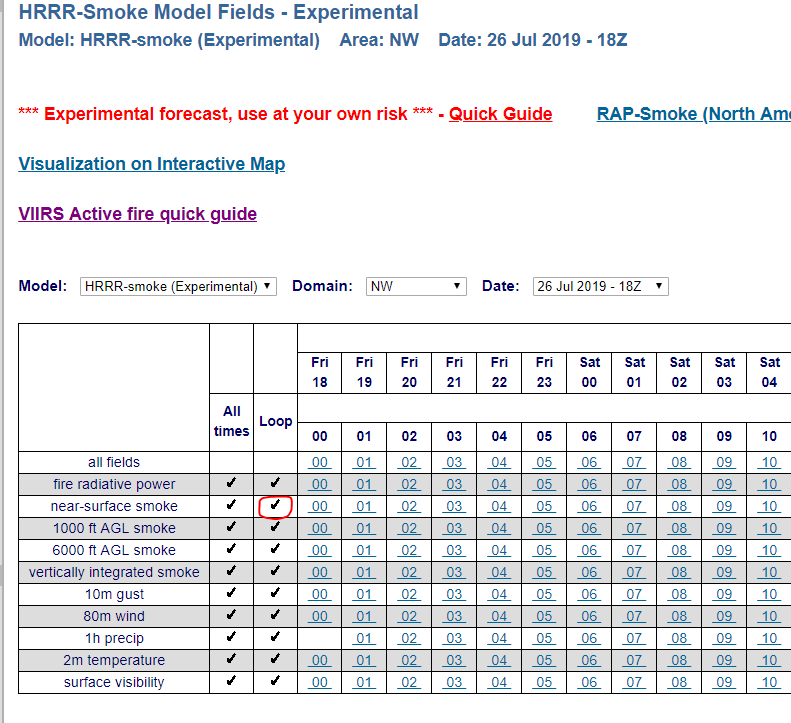This screenshot has height=723, width=791.
Task: Click All times checkmark for surface visibility
Action: [x=231, y=682]
